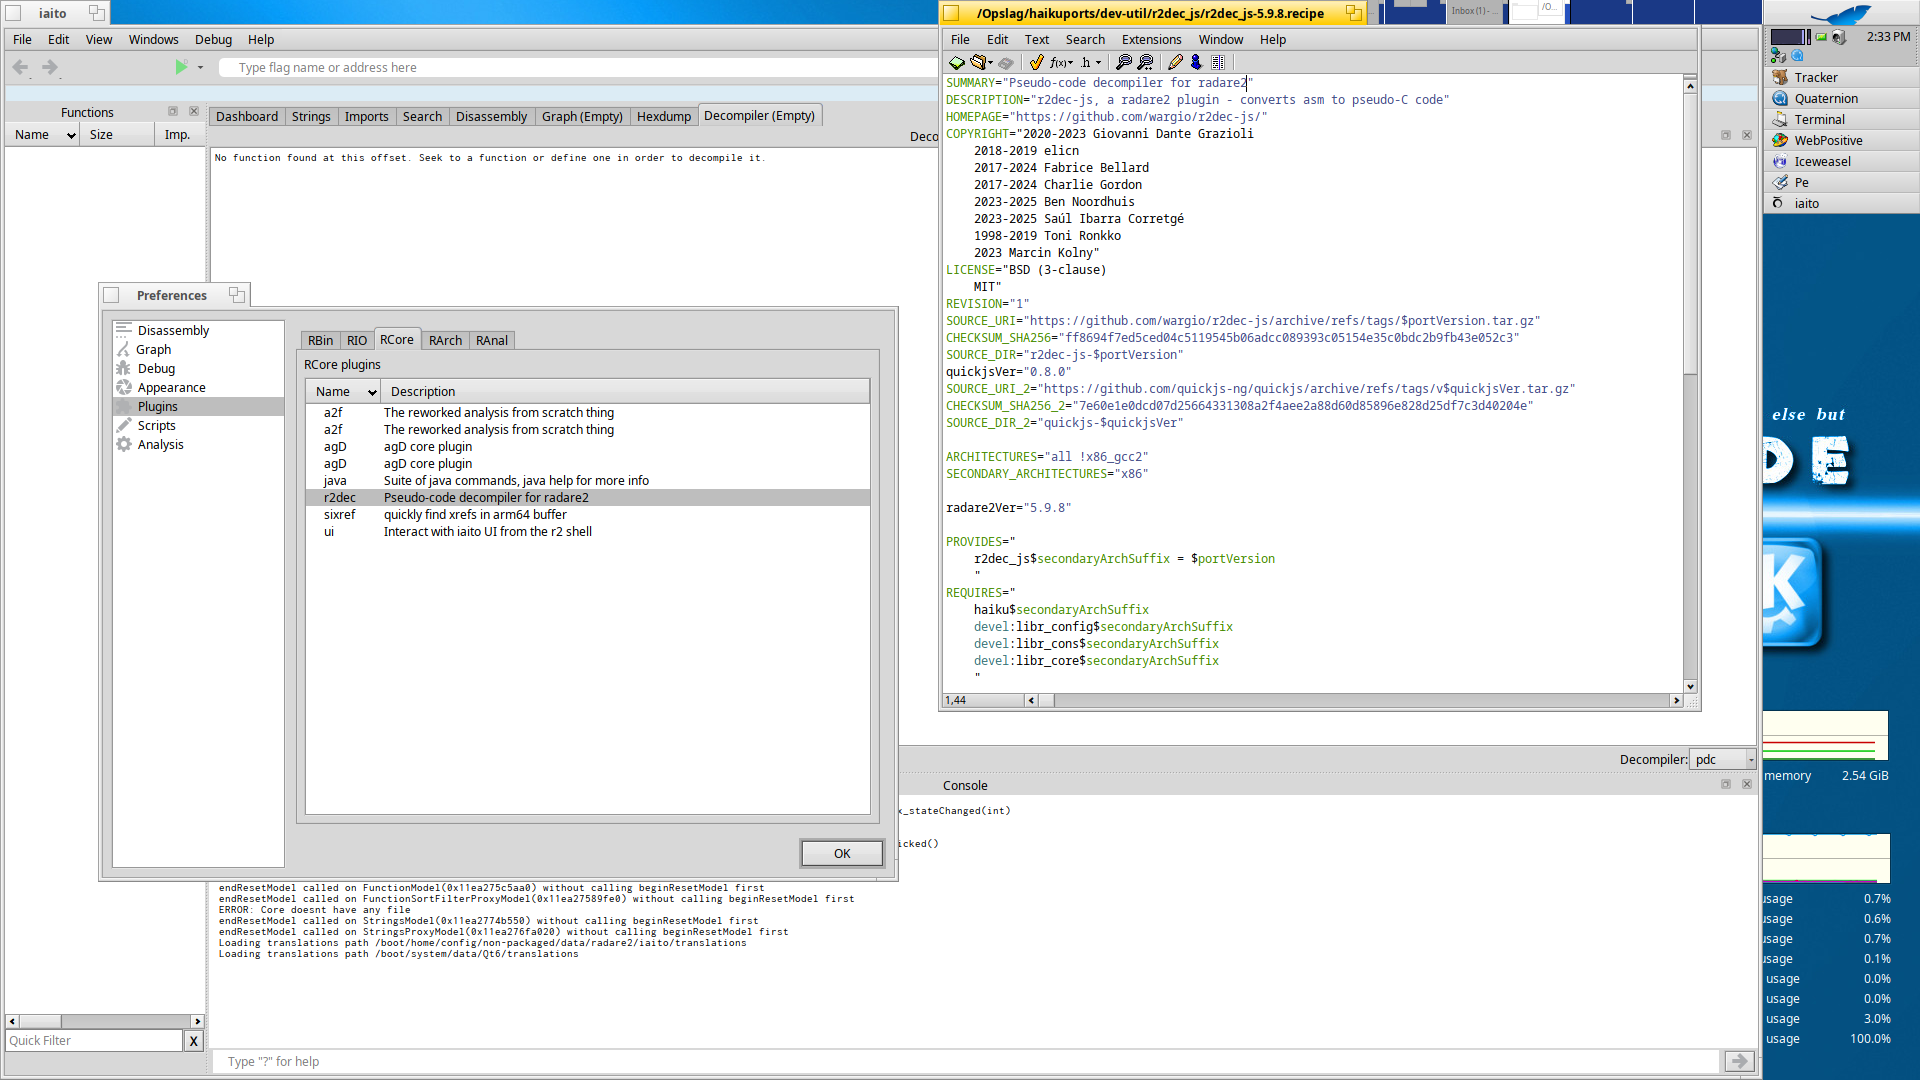Switch to the RIO plugins tab
Viewport: 1920px width, 1080px height.
pos(357,341)
